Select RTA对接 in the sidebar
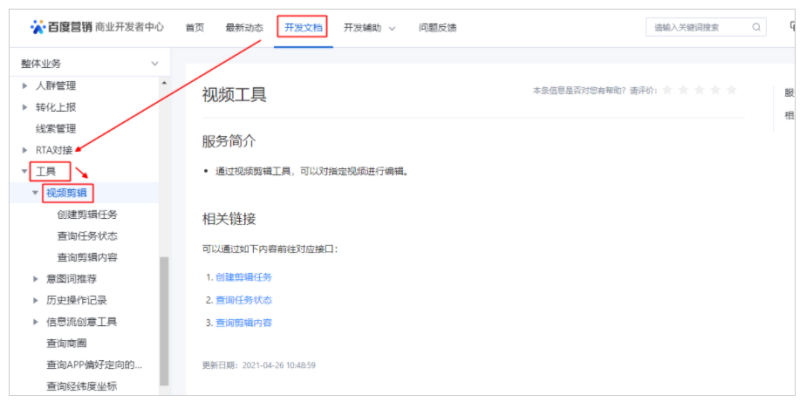The image size is (800, 402). (x=54, y=150)
